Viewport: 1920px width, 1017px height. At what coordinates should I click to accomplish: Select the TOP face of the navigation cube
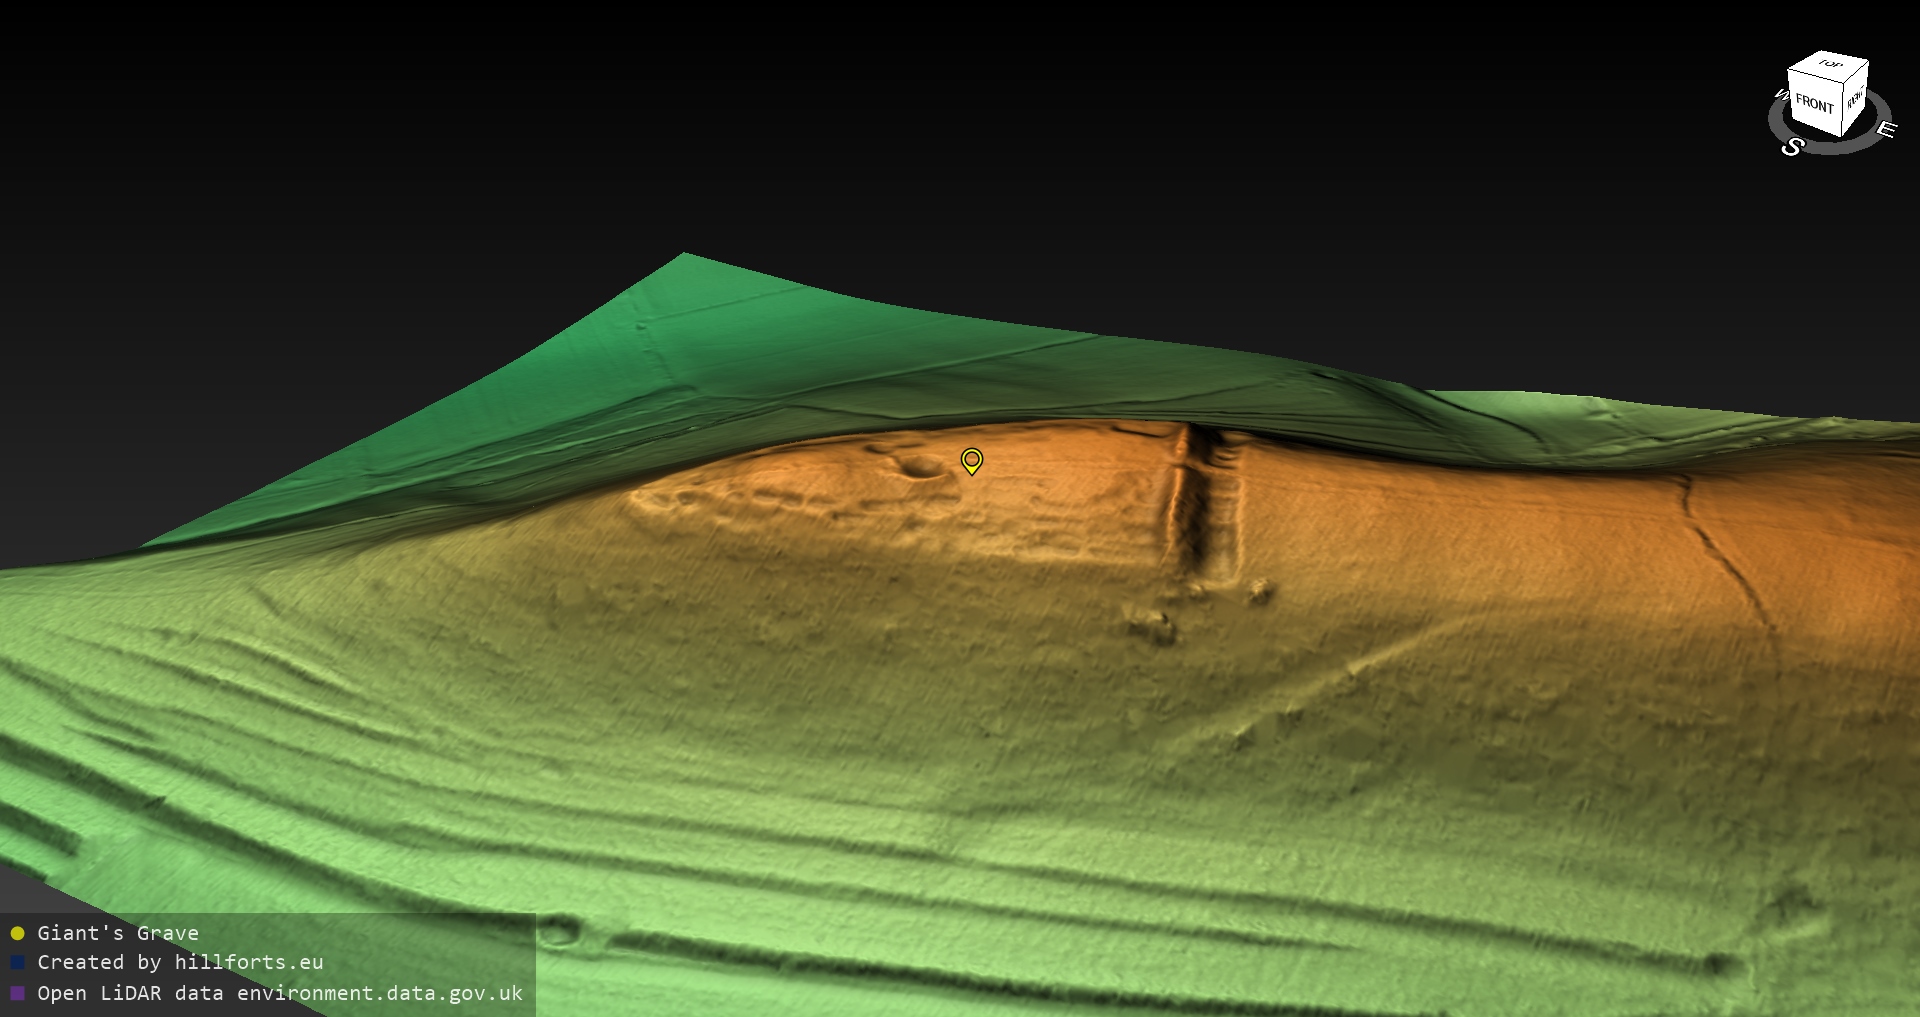(1830, 64)
